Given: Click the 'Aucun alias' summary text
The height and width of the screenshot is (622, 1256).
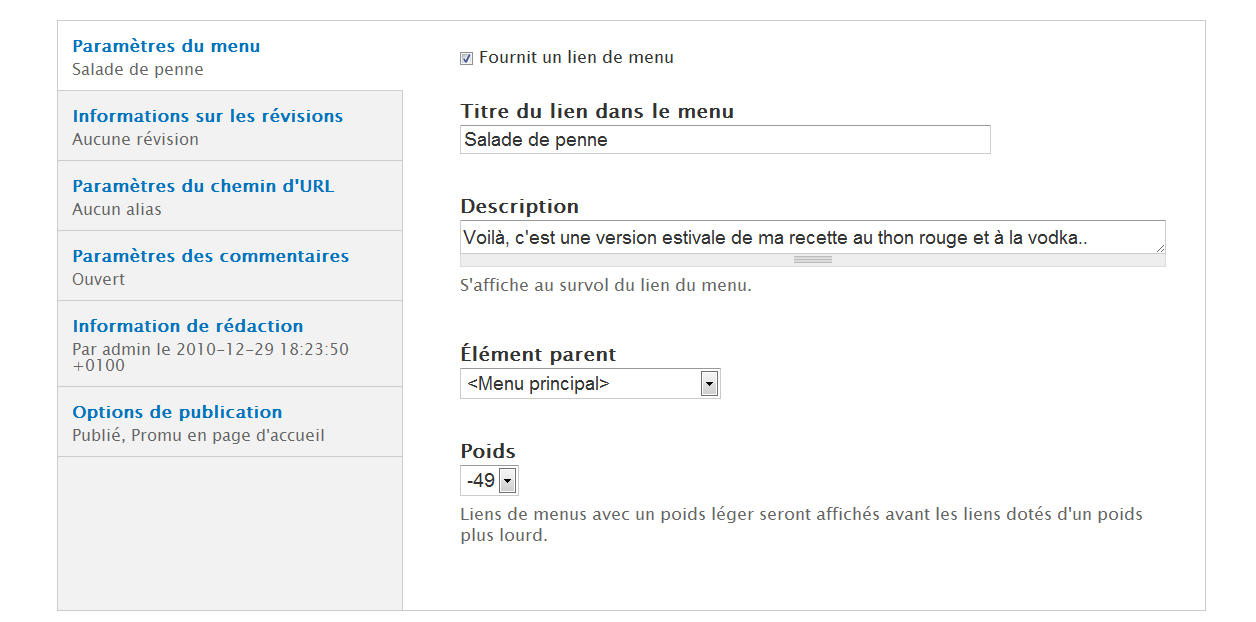Looking at the screenshot, I should tap(117, 210).
